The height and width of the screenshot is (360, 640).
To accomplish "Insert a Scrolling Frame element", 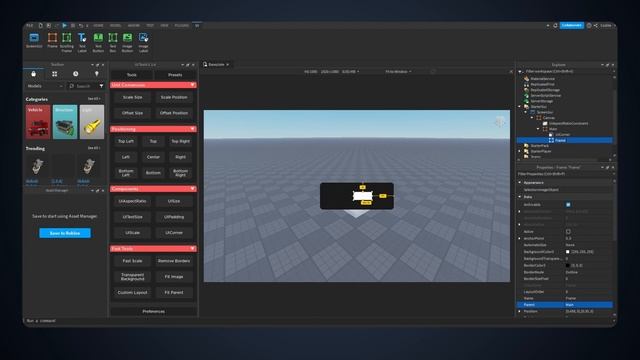I will coord(67,42).
